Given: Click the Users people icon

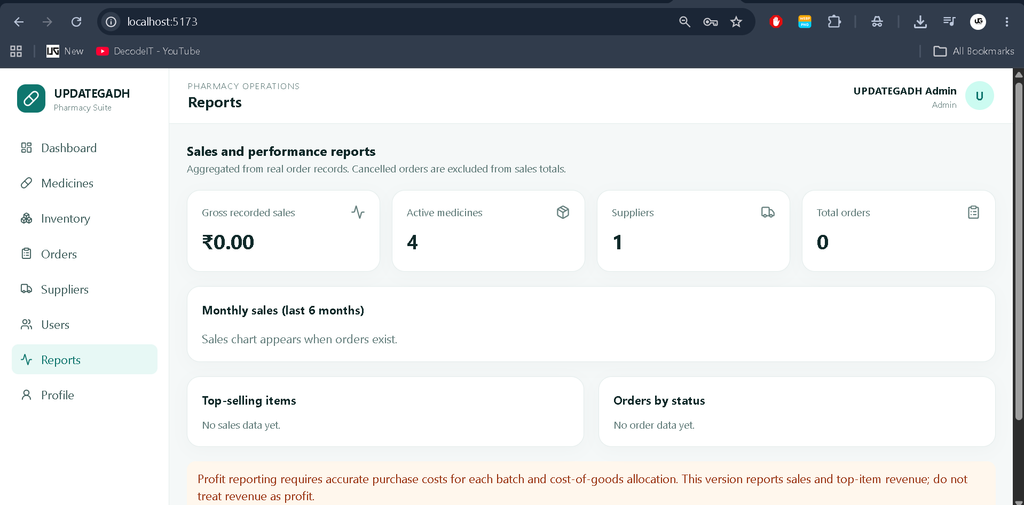Looking at the screenshot, I should pos(26,324).
